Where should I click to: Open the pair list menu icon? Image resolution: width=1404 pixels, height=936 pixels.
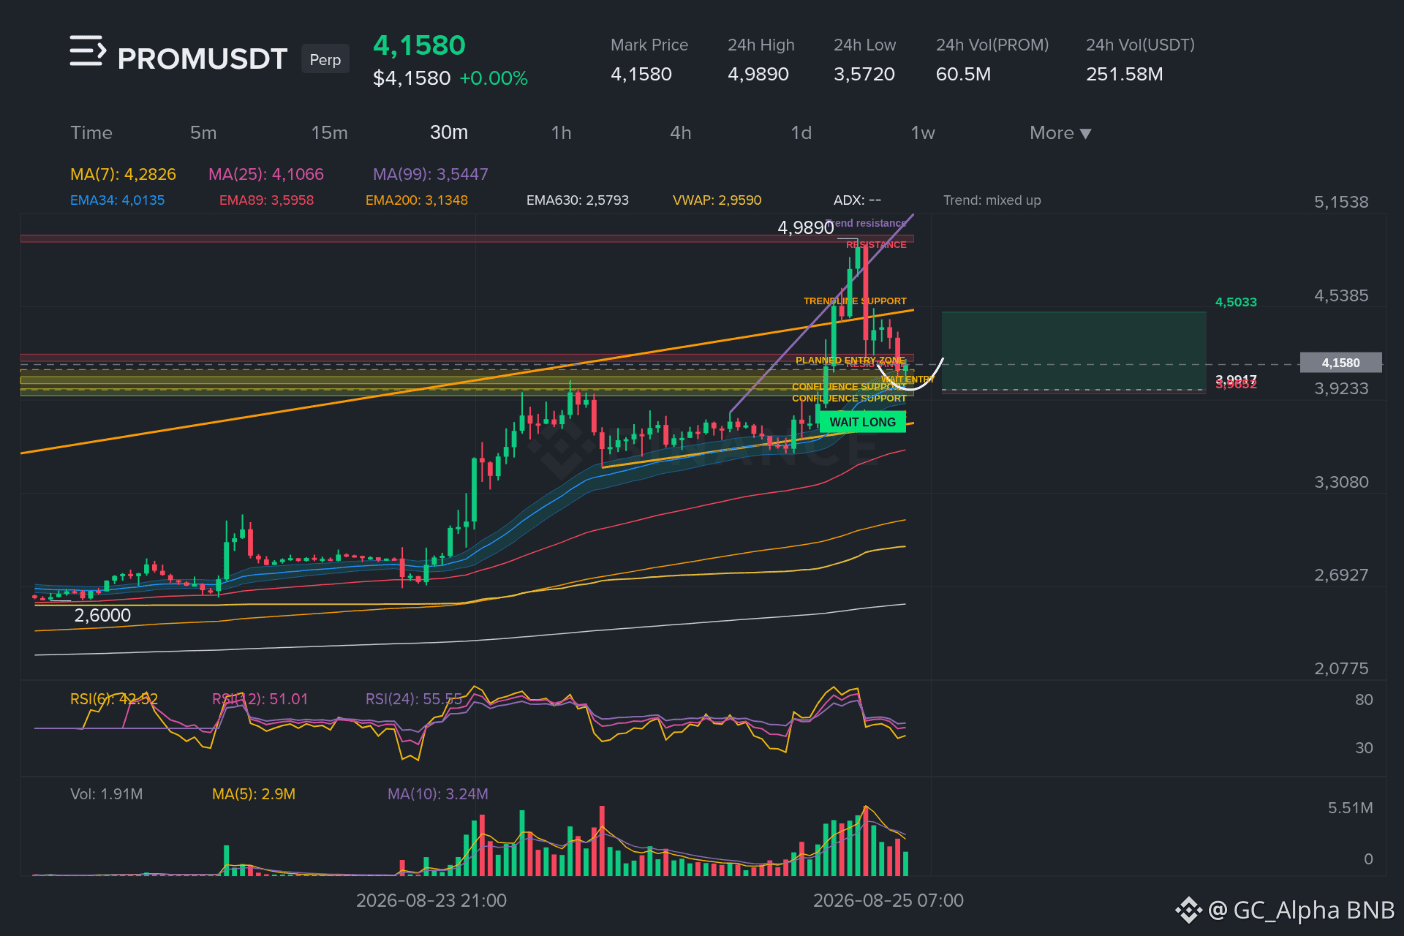point(87,51)
